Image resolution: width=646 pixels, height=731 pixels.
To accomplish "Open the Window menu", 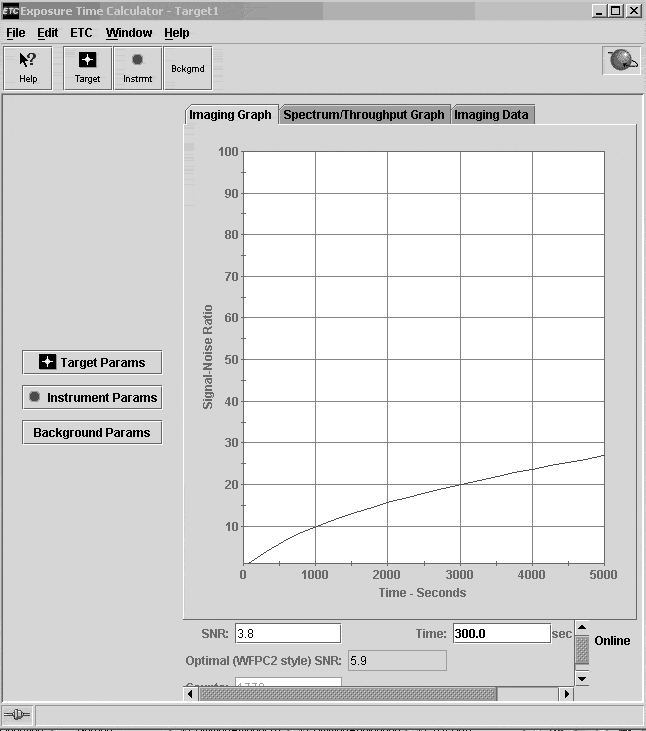I will click(x=129, y=33).
